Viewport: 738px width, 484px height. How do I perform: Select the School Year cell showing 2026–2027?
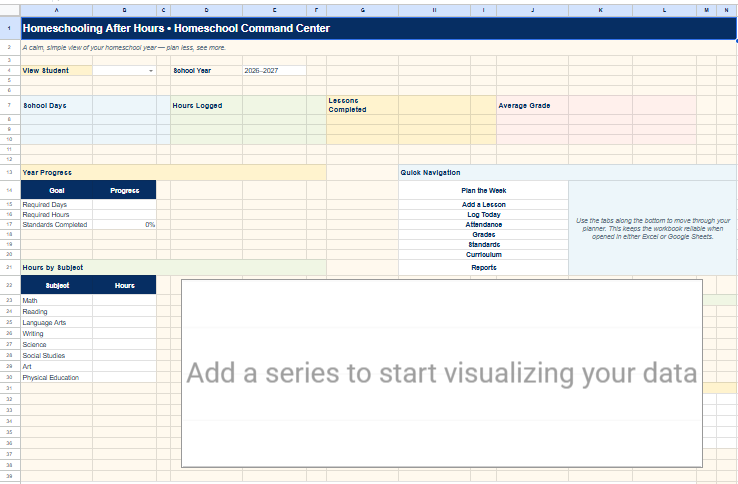(274, 71)
